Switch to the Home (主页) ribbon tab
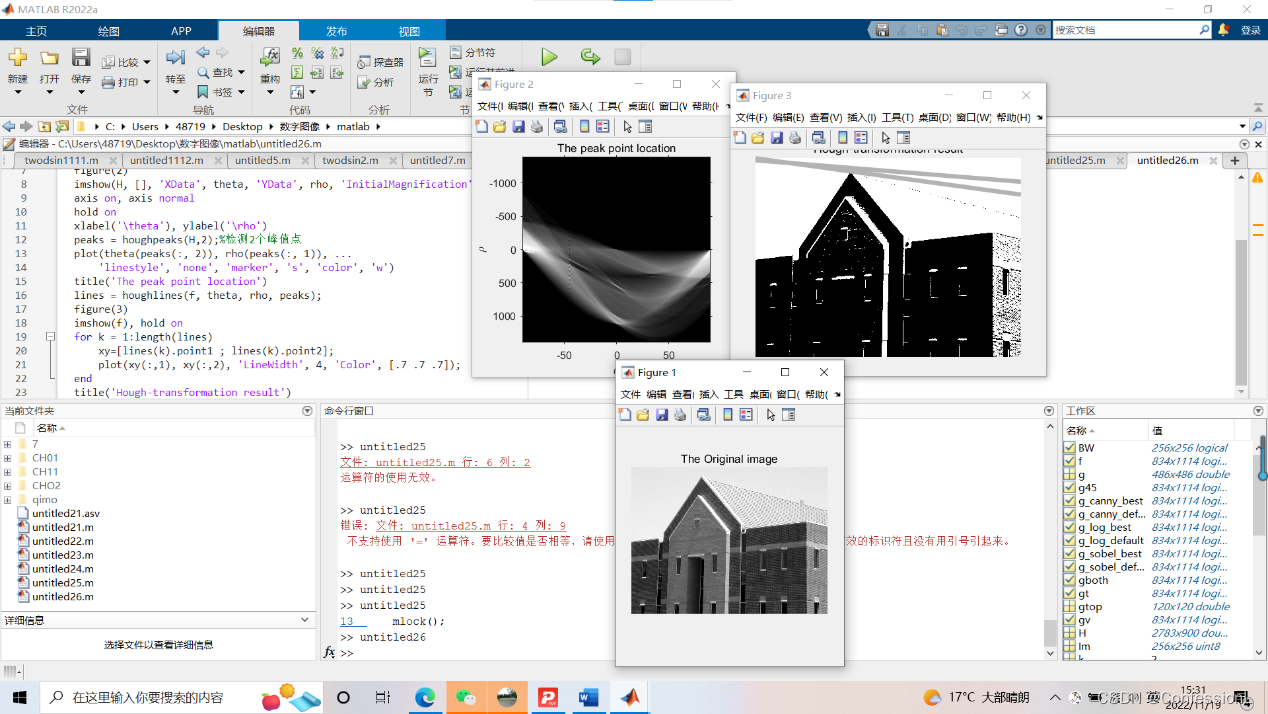 [x=36, y=31]
